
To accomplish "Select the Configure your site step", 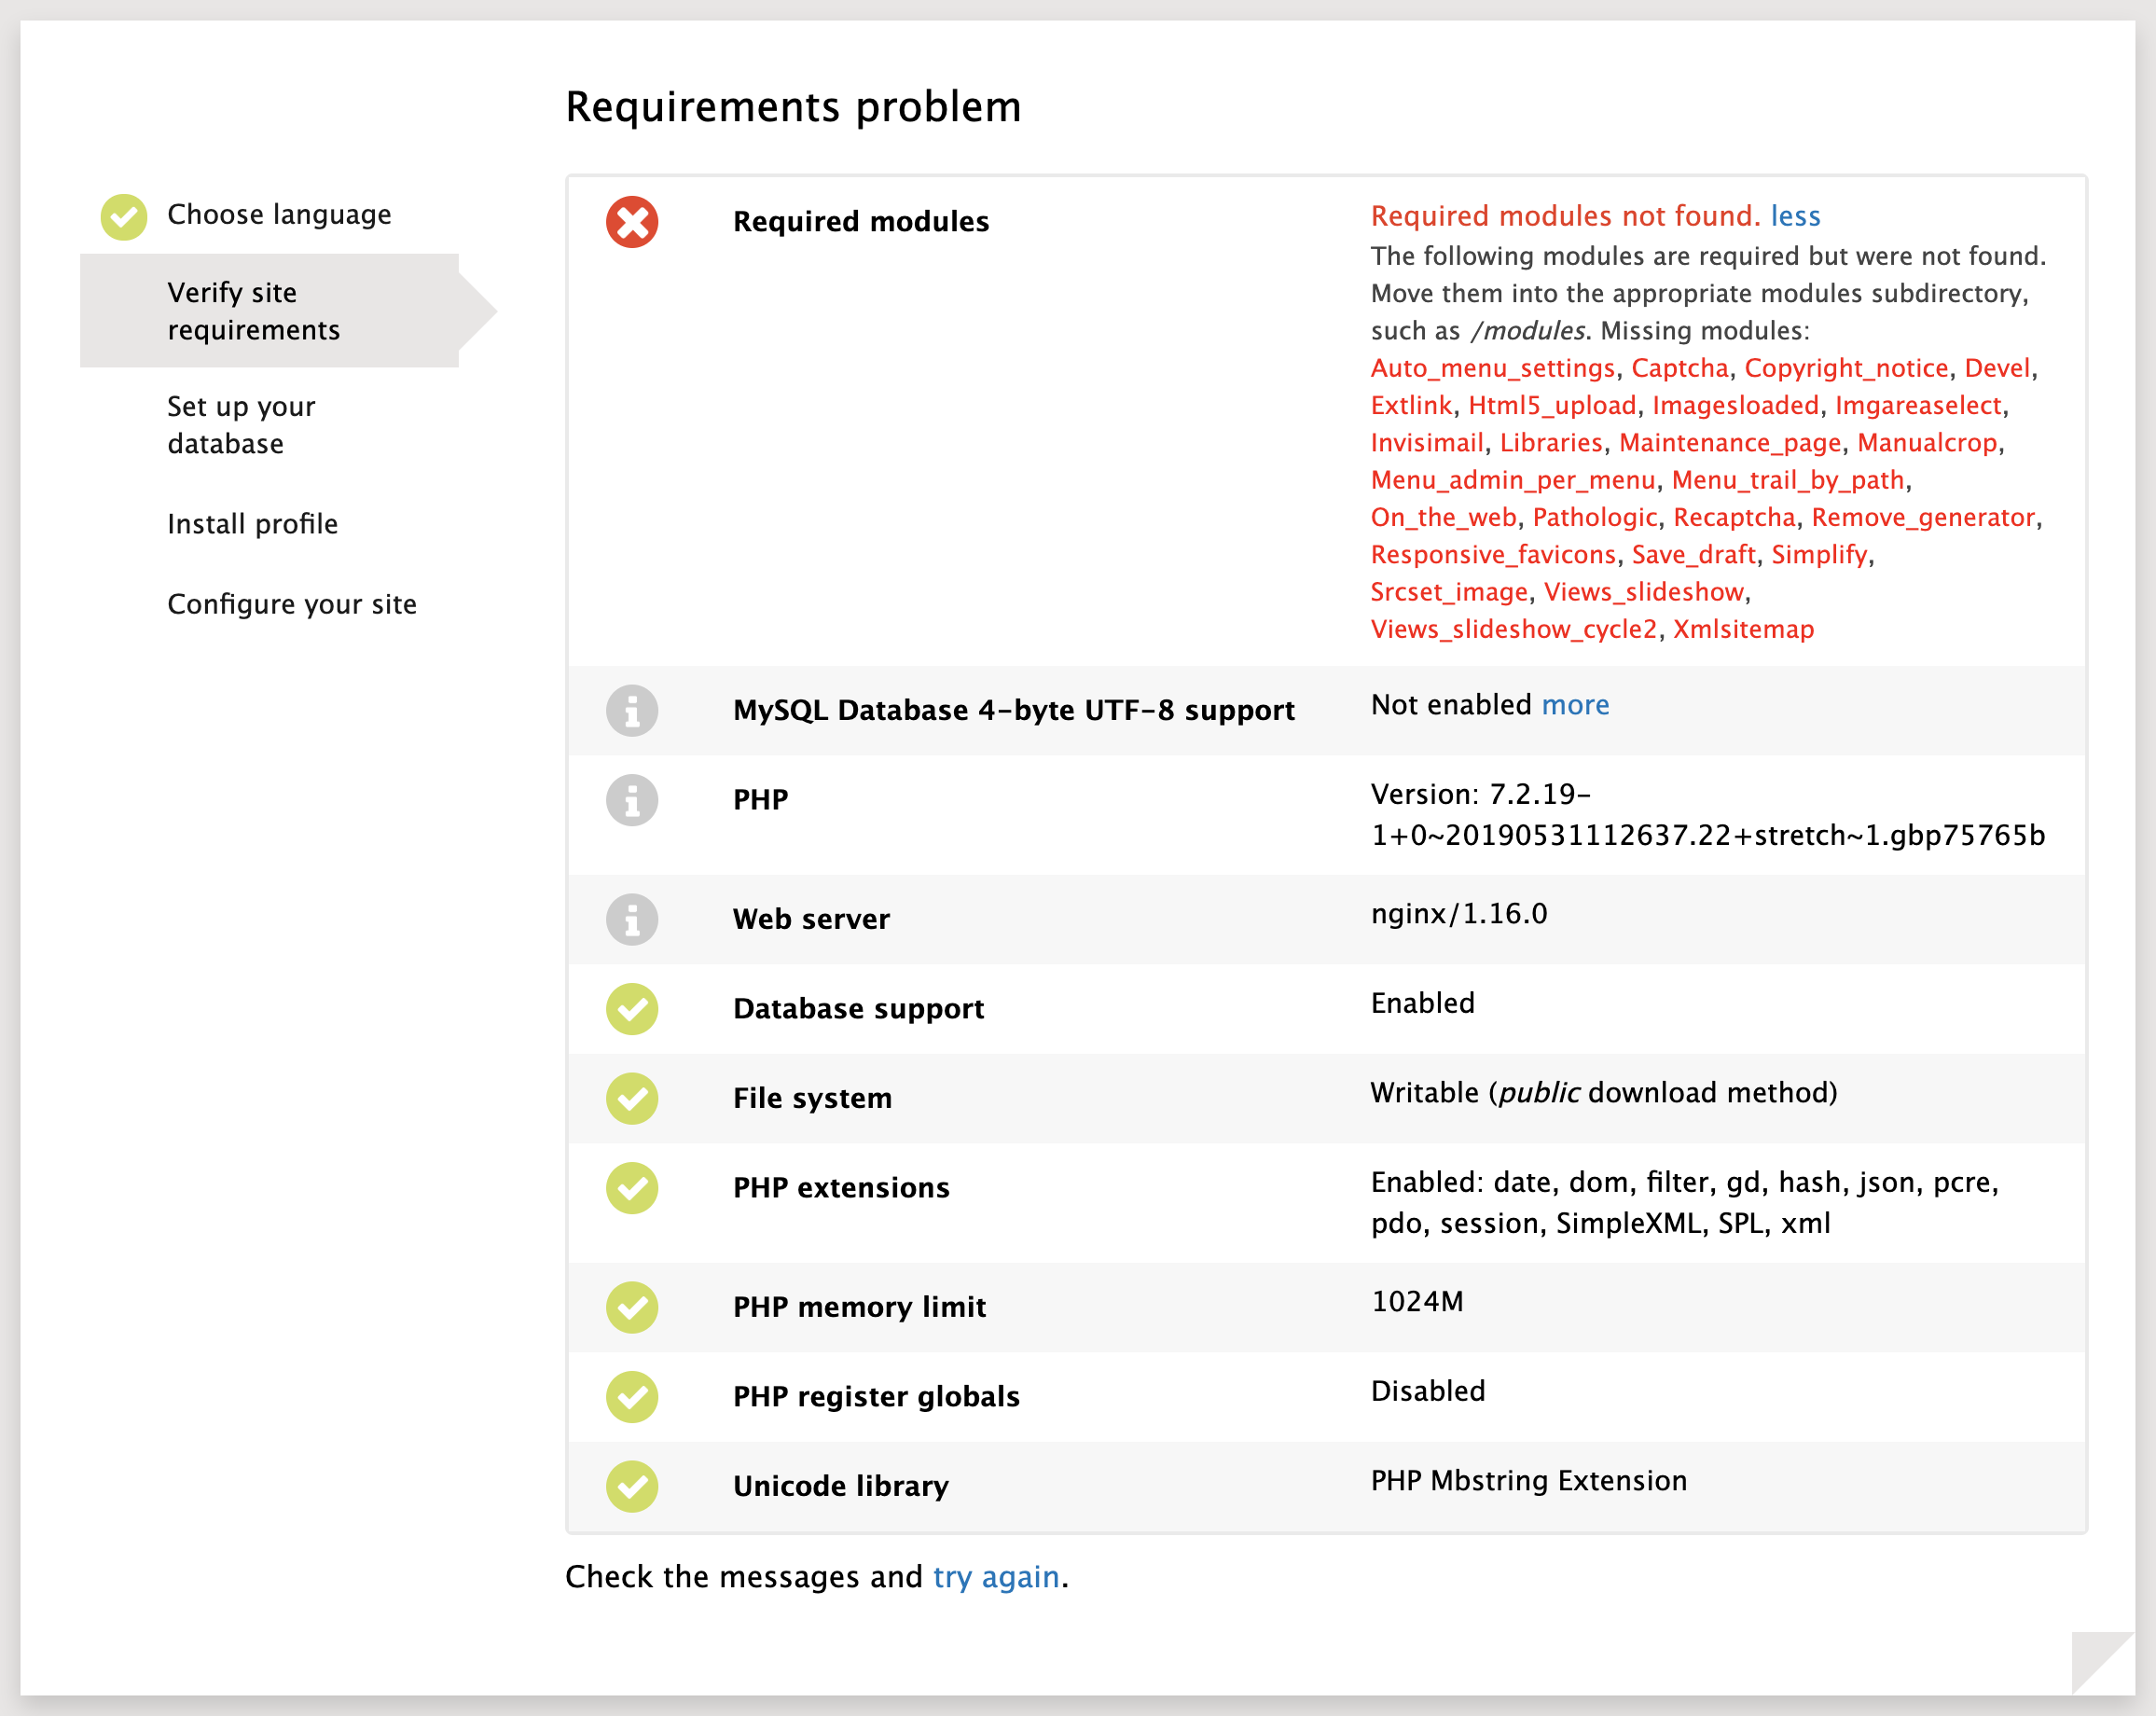I will click(x=292, y=604).
